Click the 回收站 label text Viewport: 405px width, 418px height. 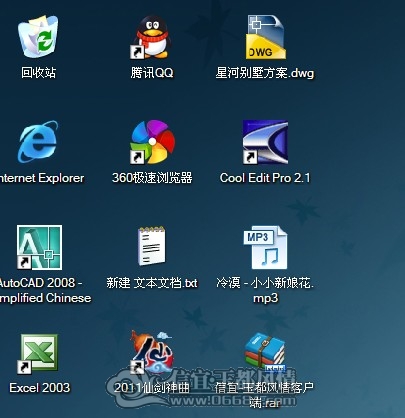(x=38, y=72)
